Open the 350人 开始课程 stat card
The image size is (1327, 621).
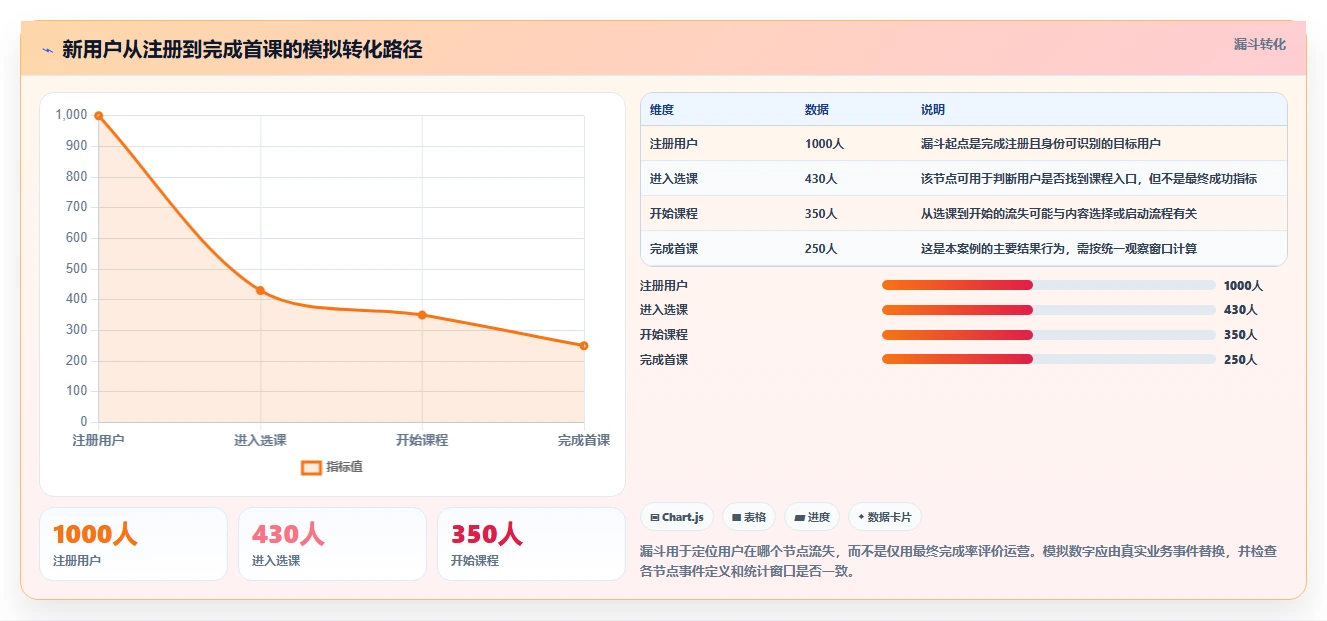pyautogui.click(x=531, y=544)
